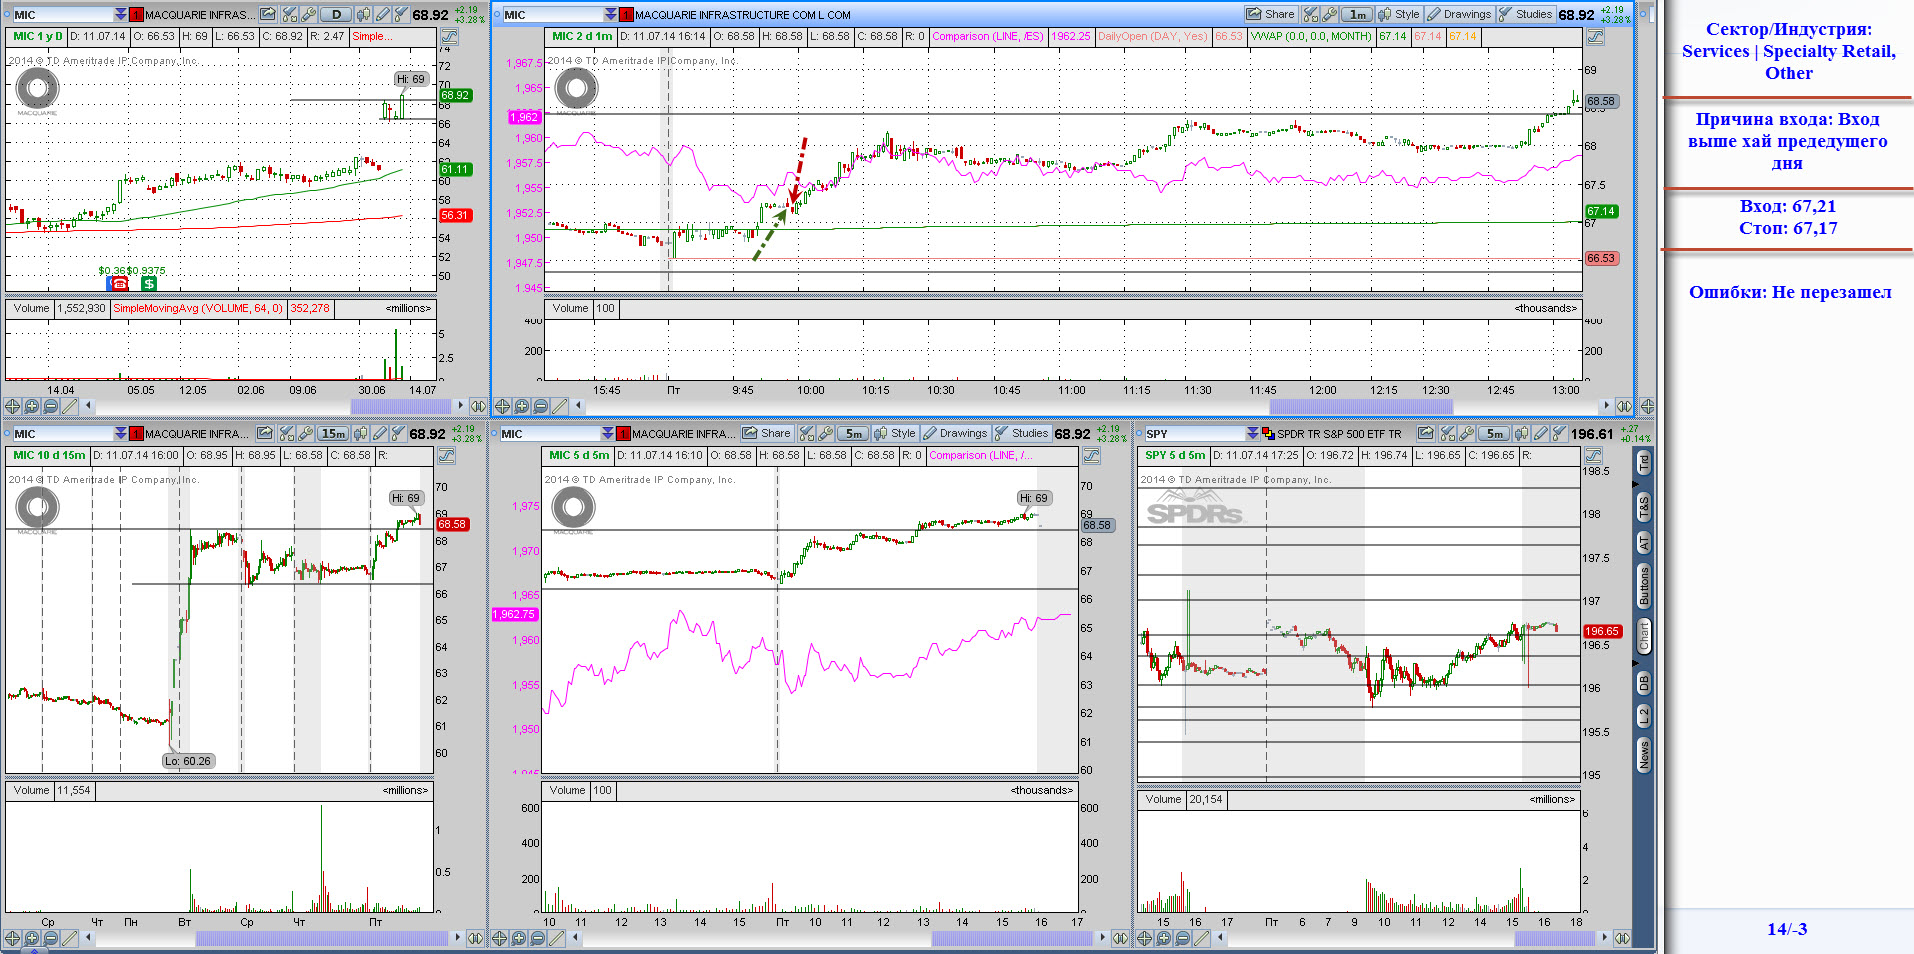The image size is (1914, 954).
Task: Expand the symbol dropdown in the daily MIC chart
Action: (121, 14)
